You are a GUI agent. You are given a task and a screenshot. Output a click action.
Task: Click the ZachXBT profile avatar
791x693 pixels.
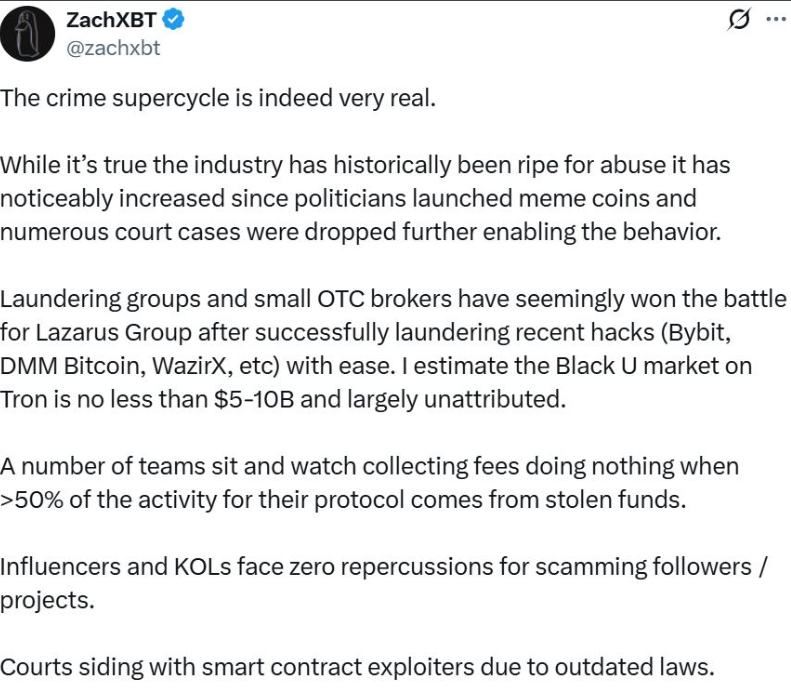[x=27, y=33]
